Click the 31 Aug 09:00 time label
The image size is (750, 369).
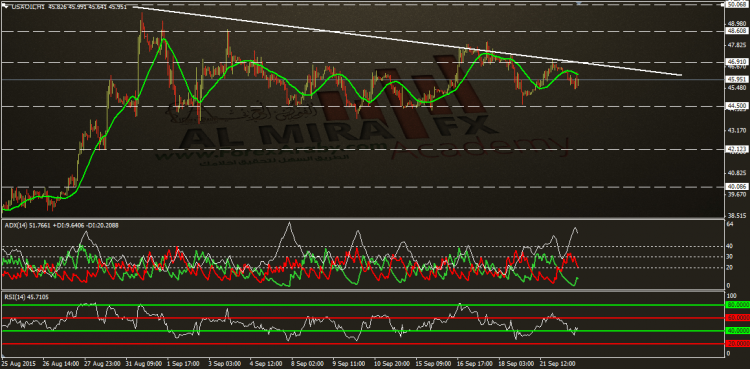pyautogui.click(x=143, y=364)
